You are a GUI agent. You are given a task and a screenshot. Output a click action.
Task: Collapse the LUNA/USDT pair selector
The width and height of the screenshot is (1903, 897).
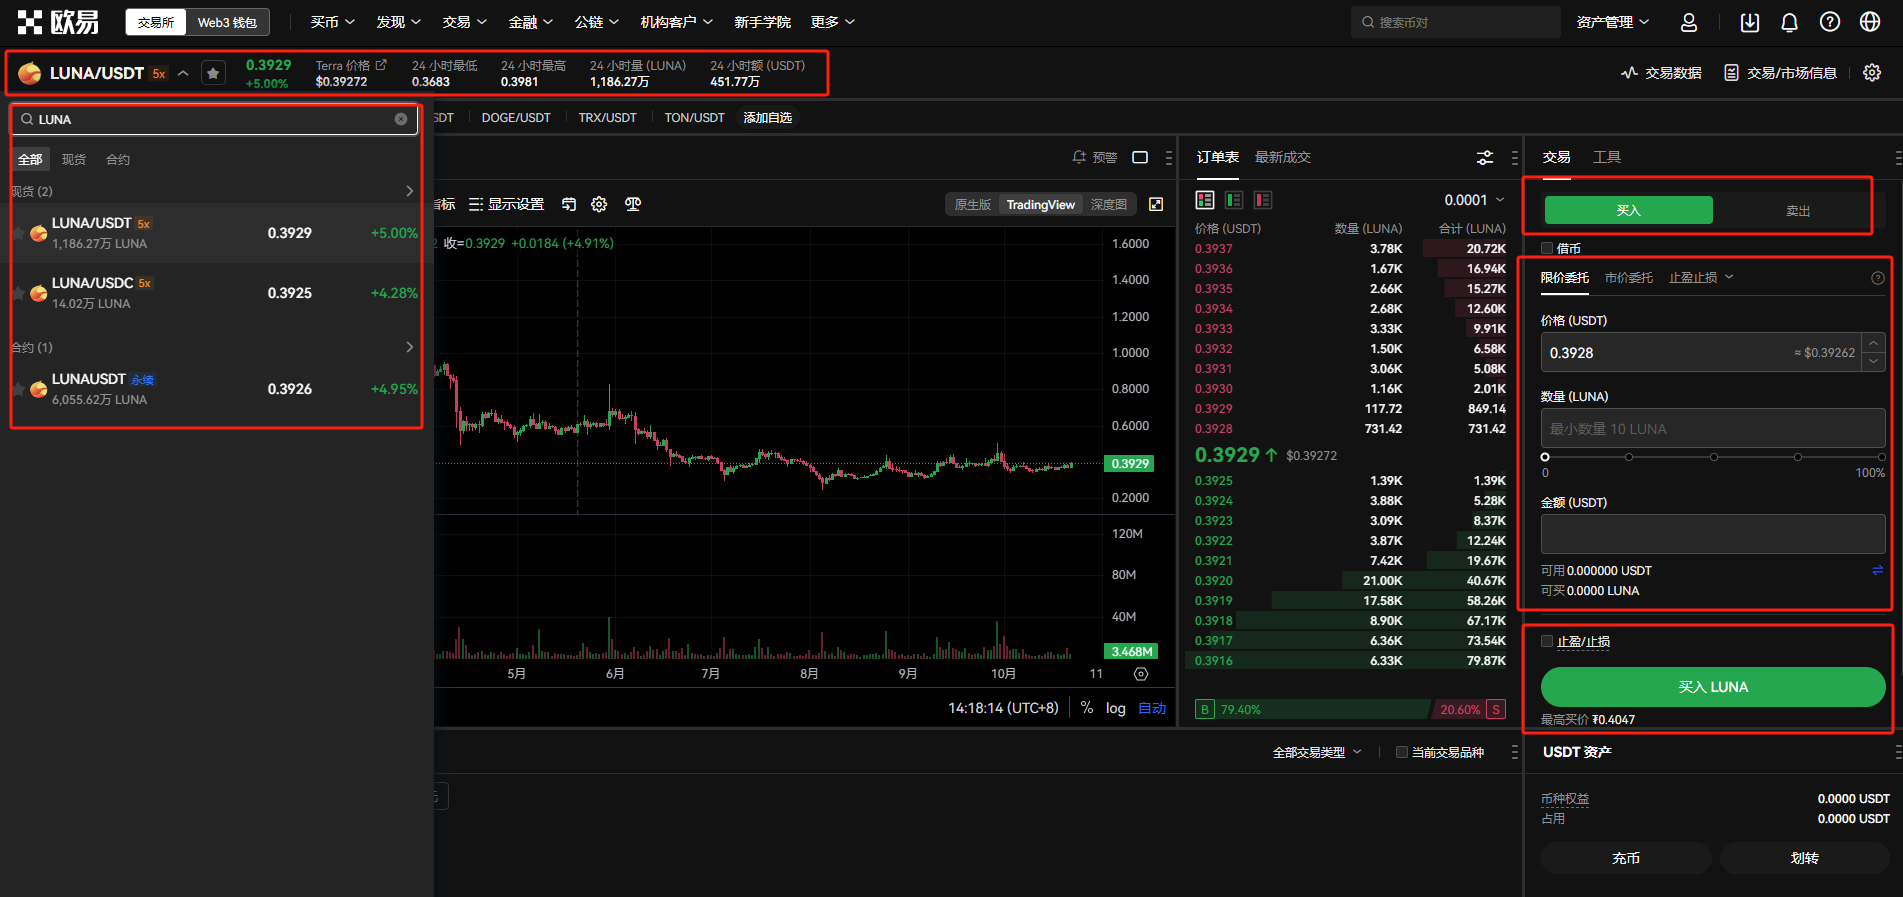tap(183, 73)
